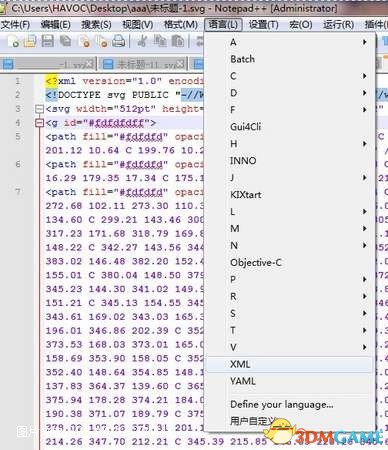This screenshot has width=388, height=450.
Task: Close the 语言(L) menu in the menu bar
Action: click(223, 25)
